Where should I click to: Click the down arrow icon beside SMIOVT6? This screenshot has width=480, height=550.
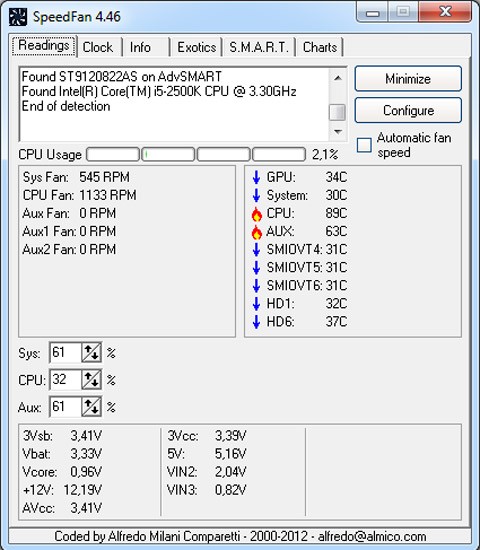[256, 286]
